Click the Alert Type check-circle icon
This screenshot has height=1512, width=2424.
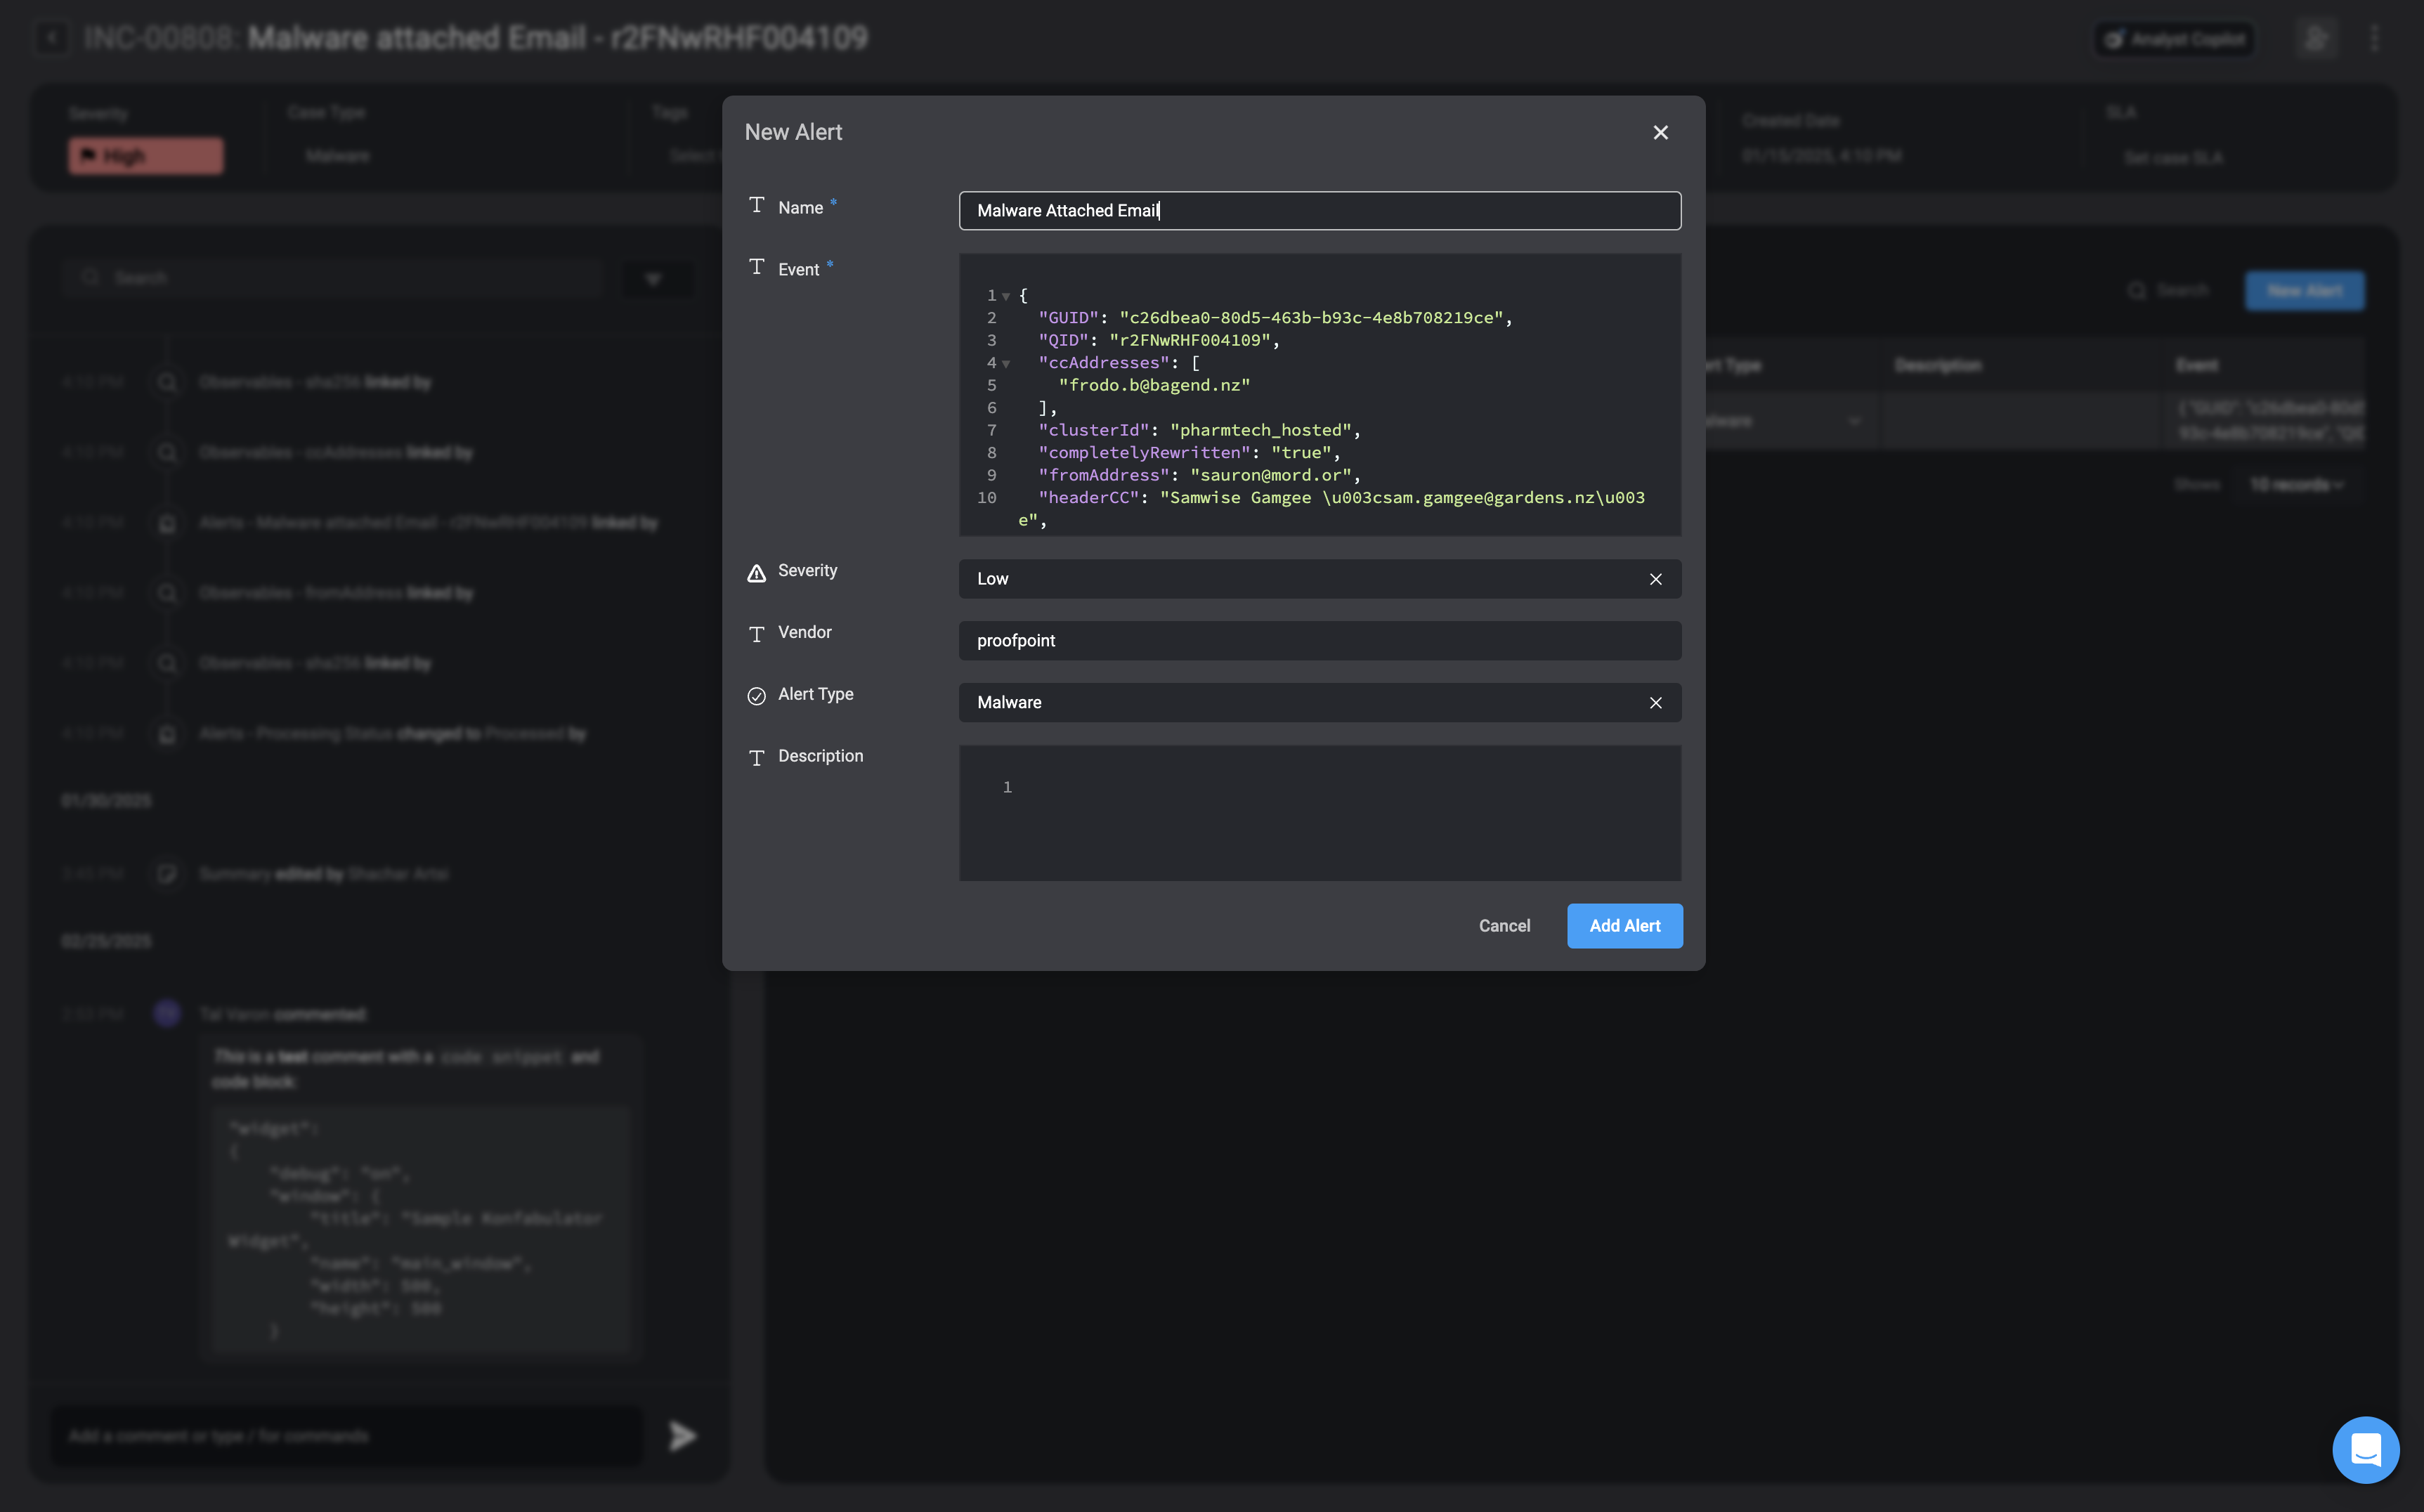point(757,696)
